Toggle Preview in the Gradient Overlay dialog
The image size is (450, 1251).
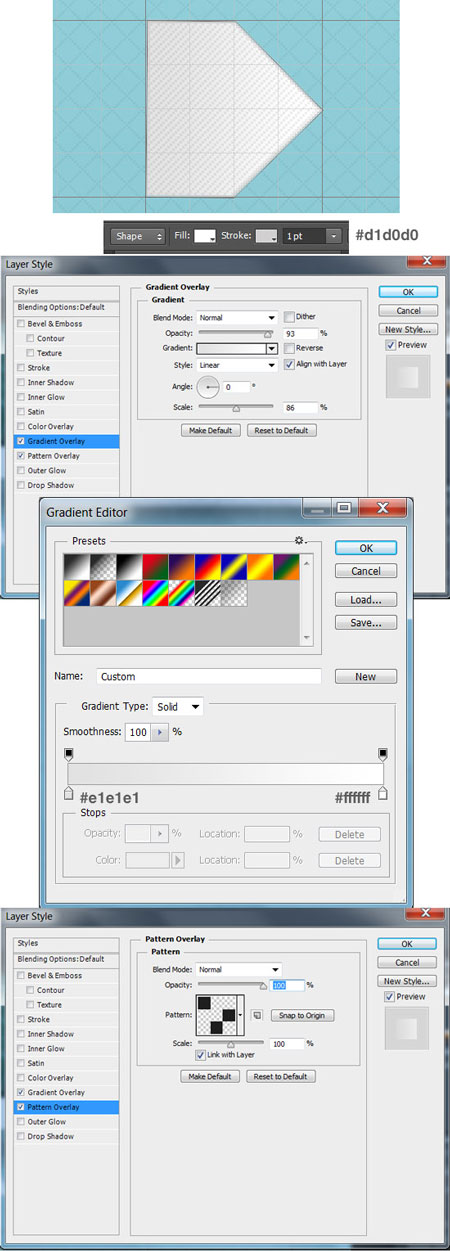coord(390,345)
